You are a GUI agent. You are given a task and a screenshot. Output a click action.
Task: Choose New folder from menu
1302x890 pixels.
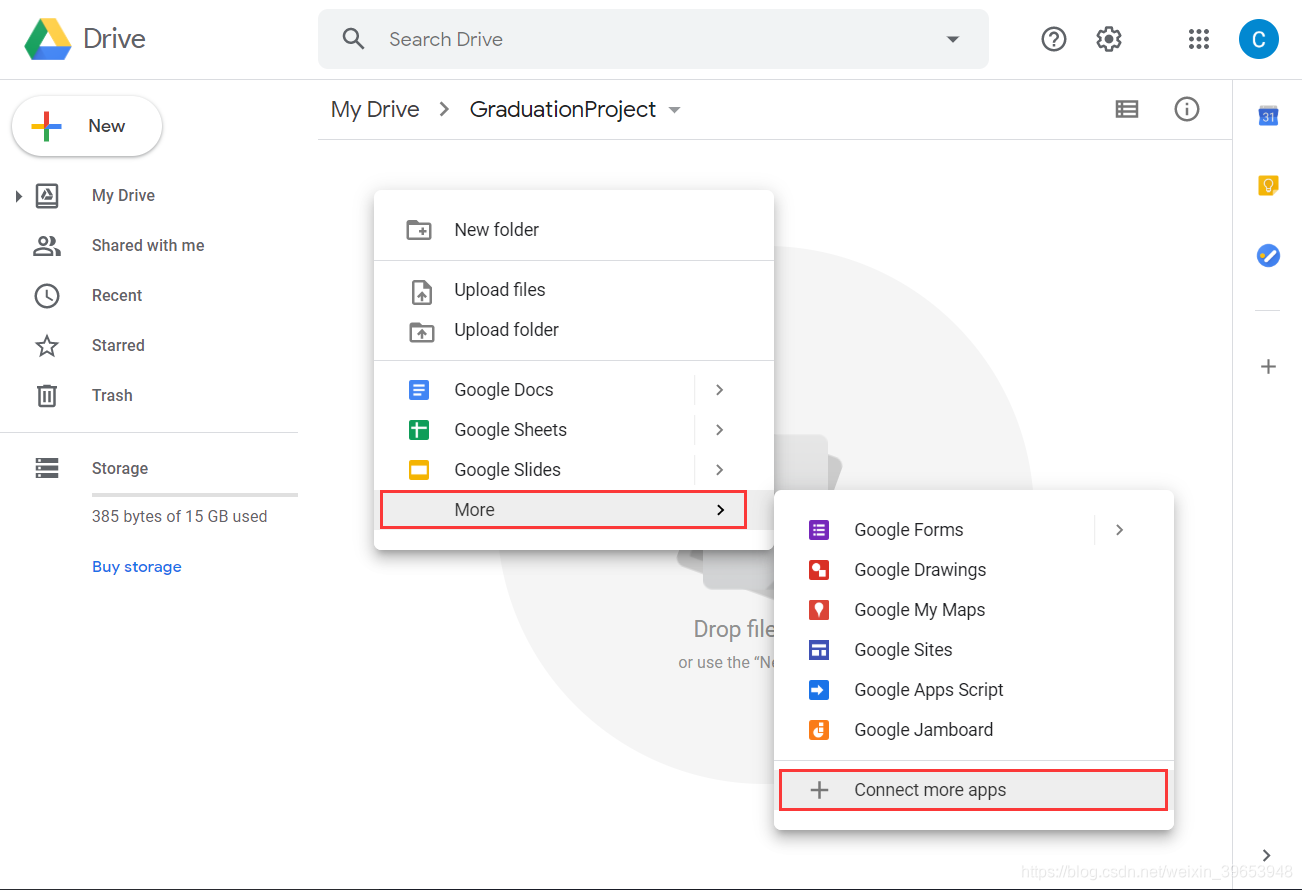[x=574, y=230]
